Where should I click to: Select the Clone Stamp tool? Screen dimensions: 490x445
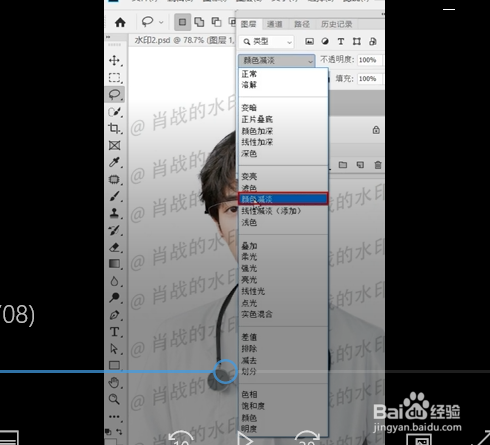114,213
